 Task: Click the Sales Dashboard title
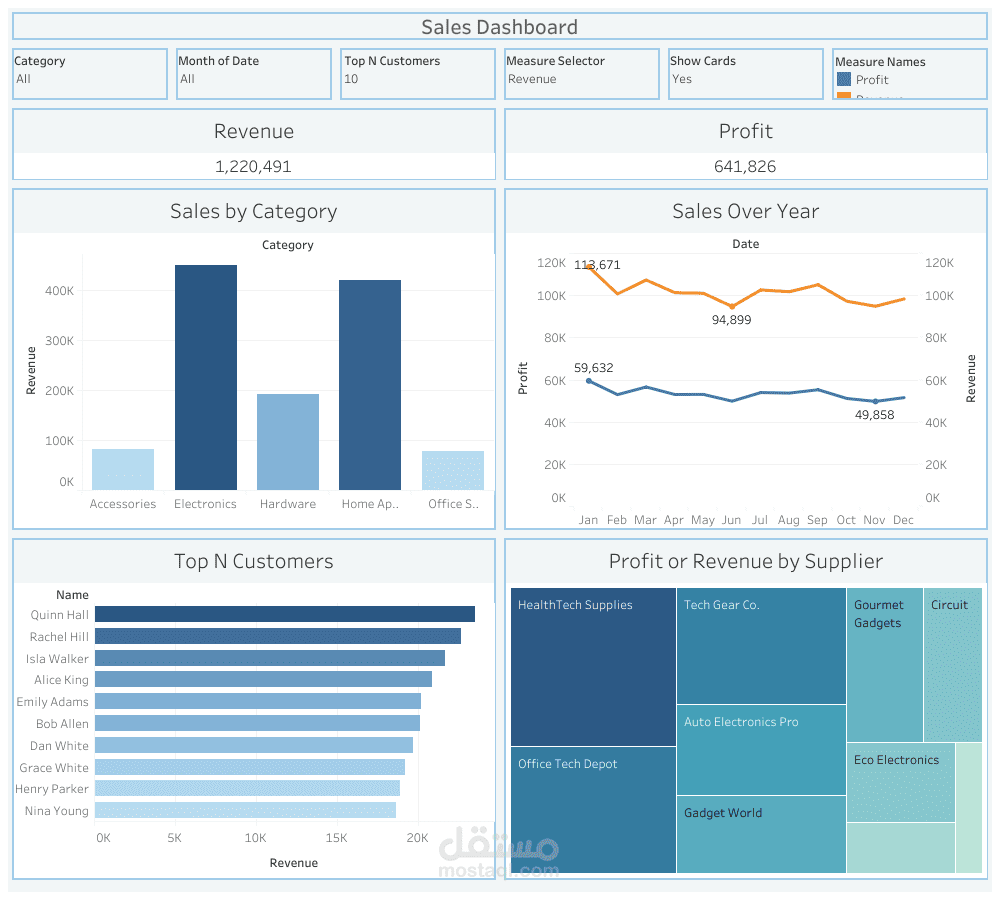500,27
